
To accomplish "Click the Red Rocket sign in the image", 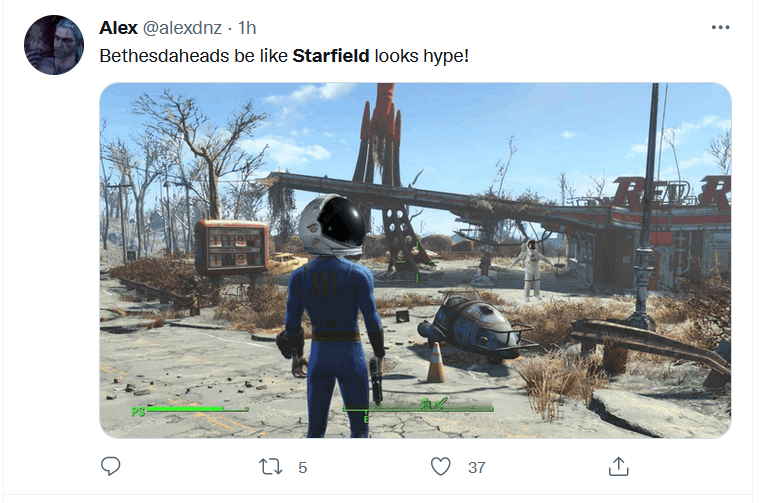I will pos(672,194).
